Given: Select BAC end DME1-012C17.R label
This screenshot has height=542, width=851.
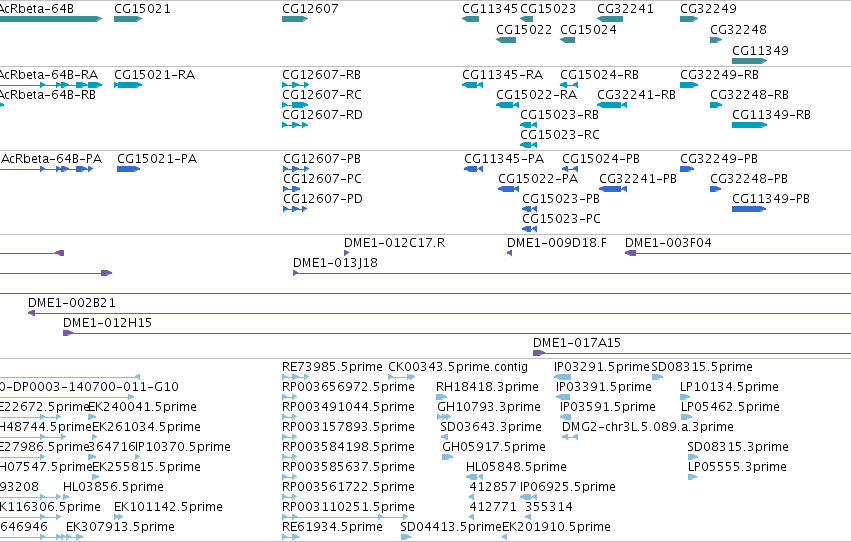Looking at the screenshot, I should (395, 243).
